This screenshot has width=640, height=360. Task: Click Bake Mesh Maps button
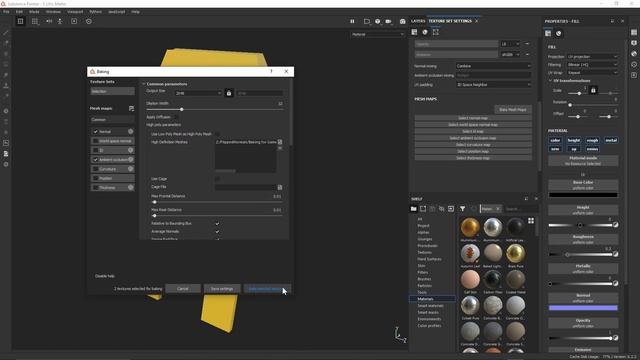tap(513, 109)
